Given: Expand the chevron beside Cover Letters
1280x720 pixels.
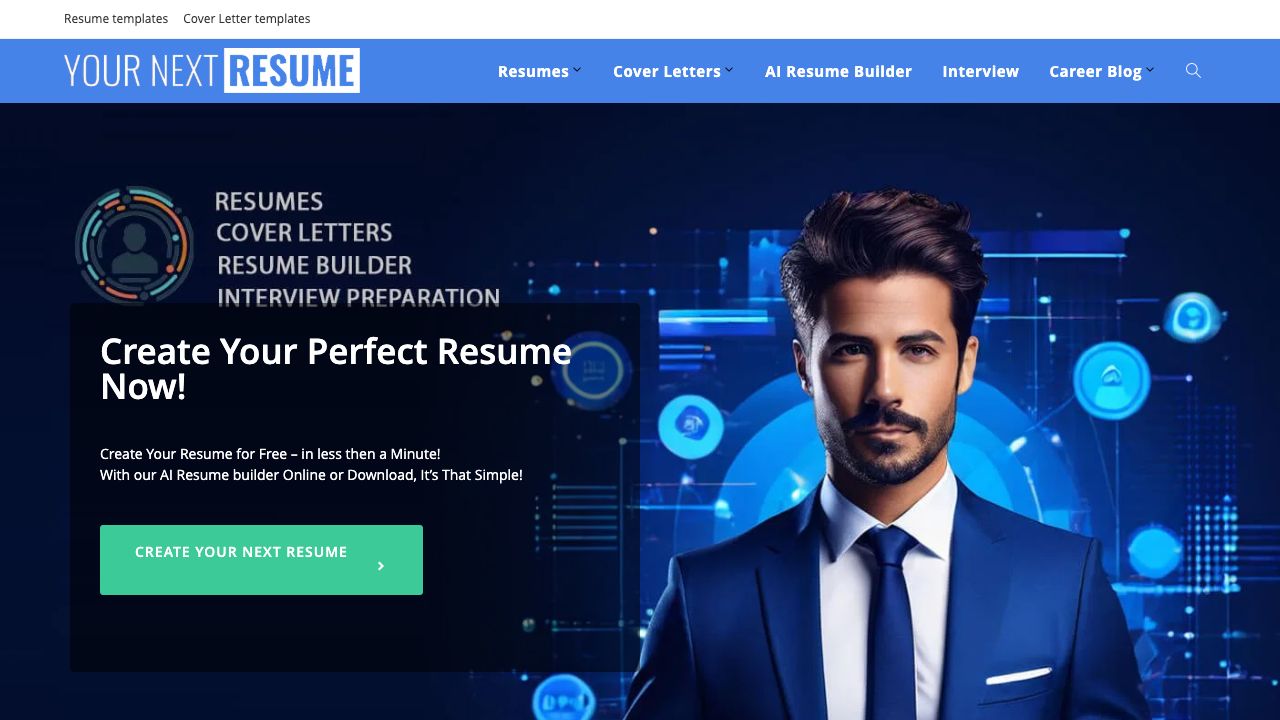Looking at the screenshot, I should 729,70.
